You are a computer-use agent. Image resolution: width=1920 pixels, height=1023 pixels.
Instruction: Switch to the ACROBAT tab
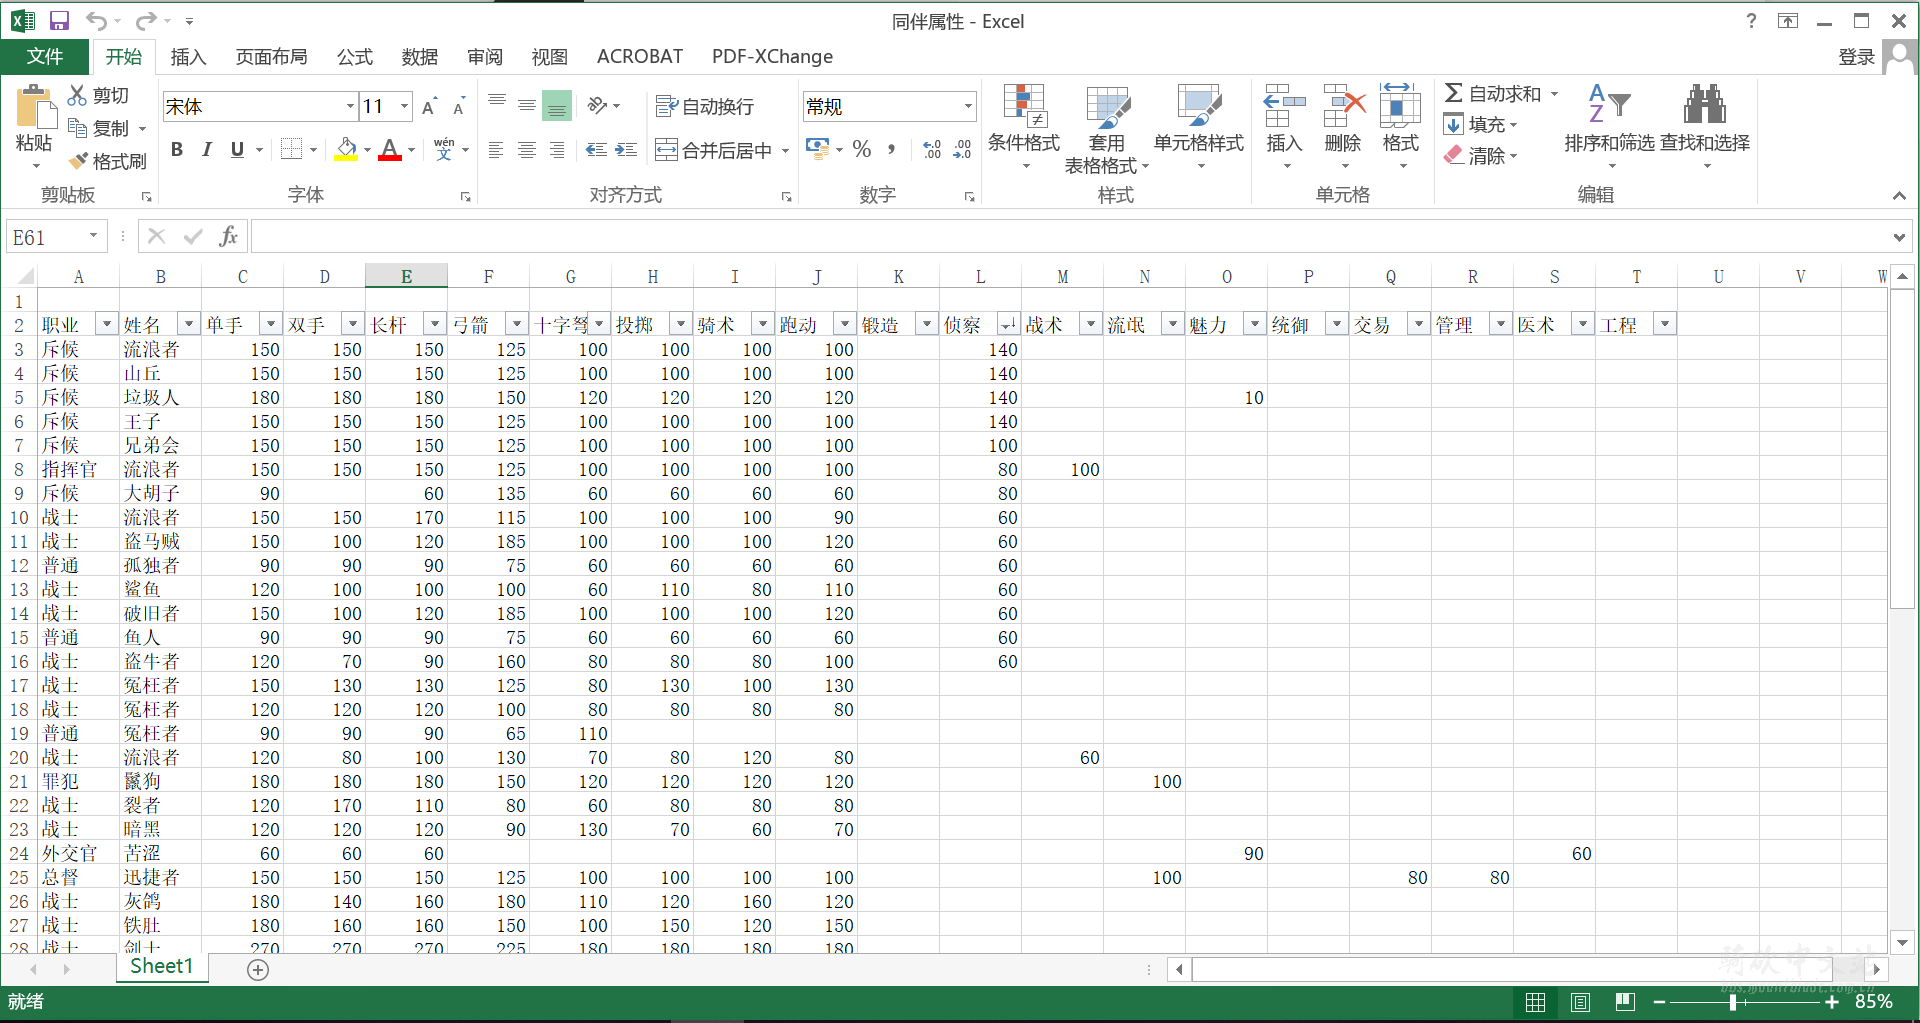[x=640, y=57]
